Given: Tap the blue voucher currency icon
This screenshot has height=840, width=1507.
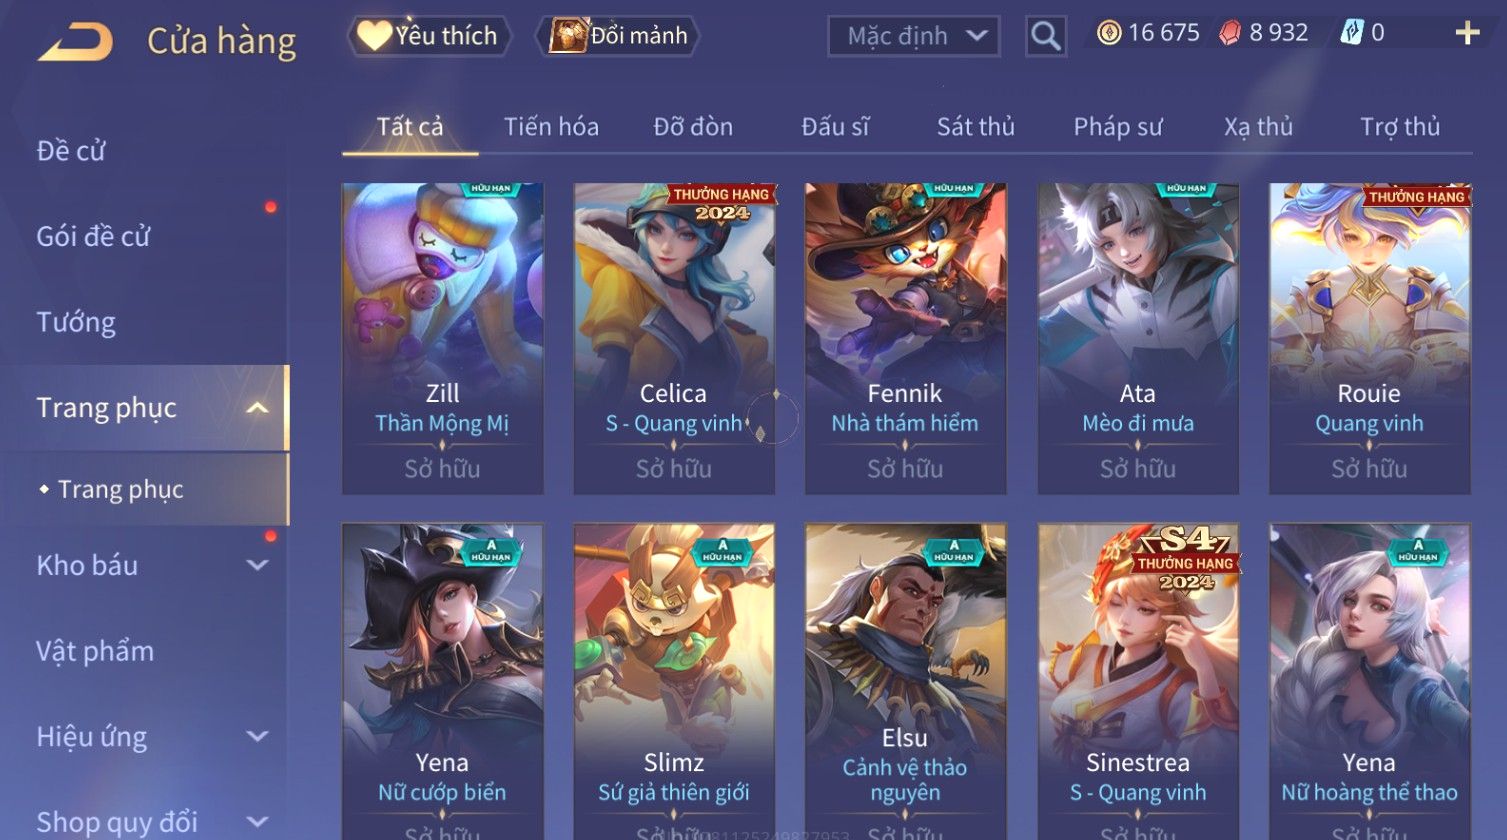Looking at the screenshot, I should 1351,33.
